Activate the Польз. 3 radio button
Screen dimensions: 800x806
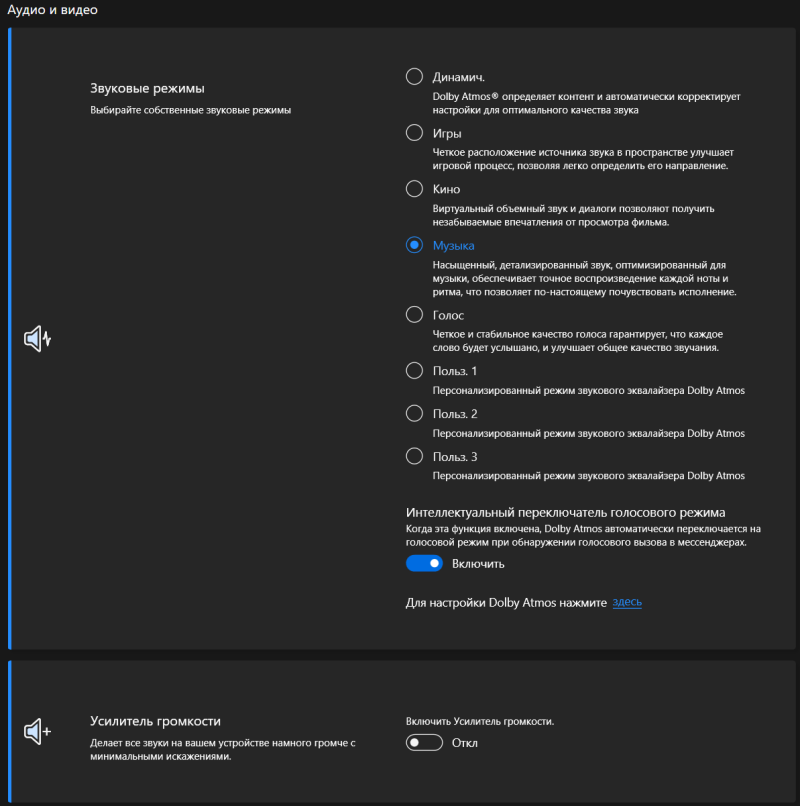coord(414,456)
